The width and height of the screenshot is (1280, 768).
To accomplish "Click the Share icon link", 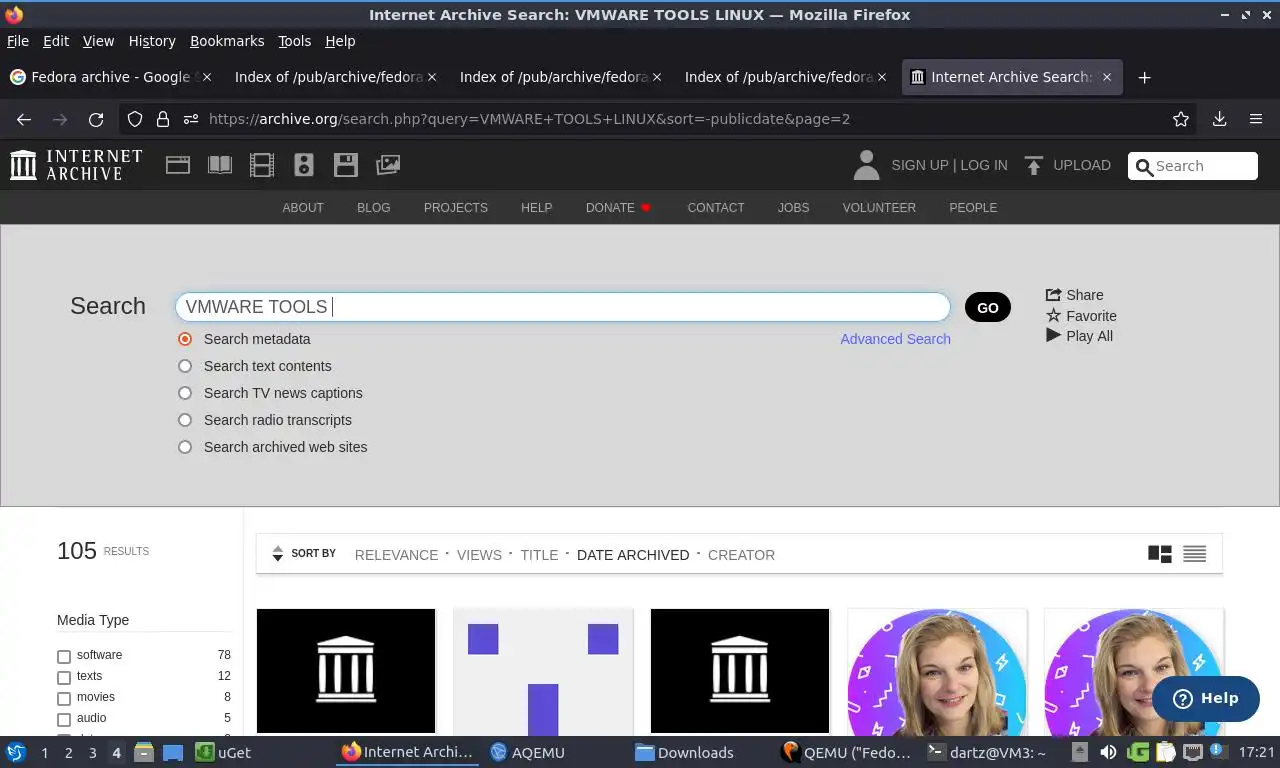I will pyautogui.click(x=1074, y=295).
